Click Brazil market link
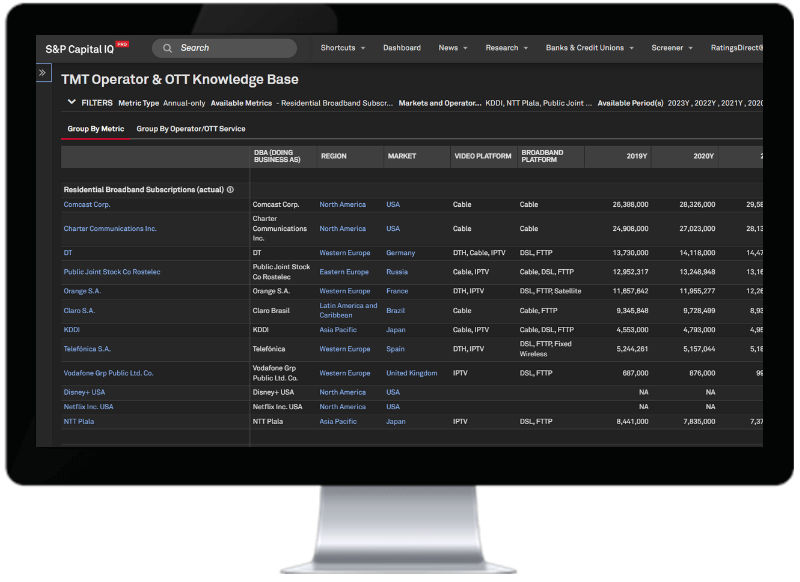 click(395, 311)
